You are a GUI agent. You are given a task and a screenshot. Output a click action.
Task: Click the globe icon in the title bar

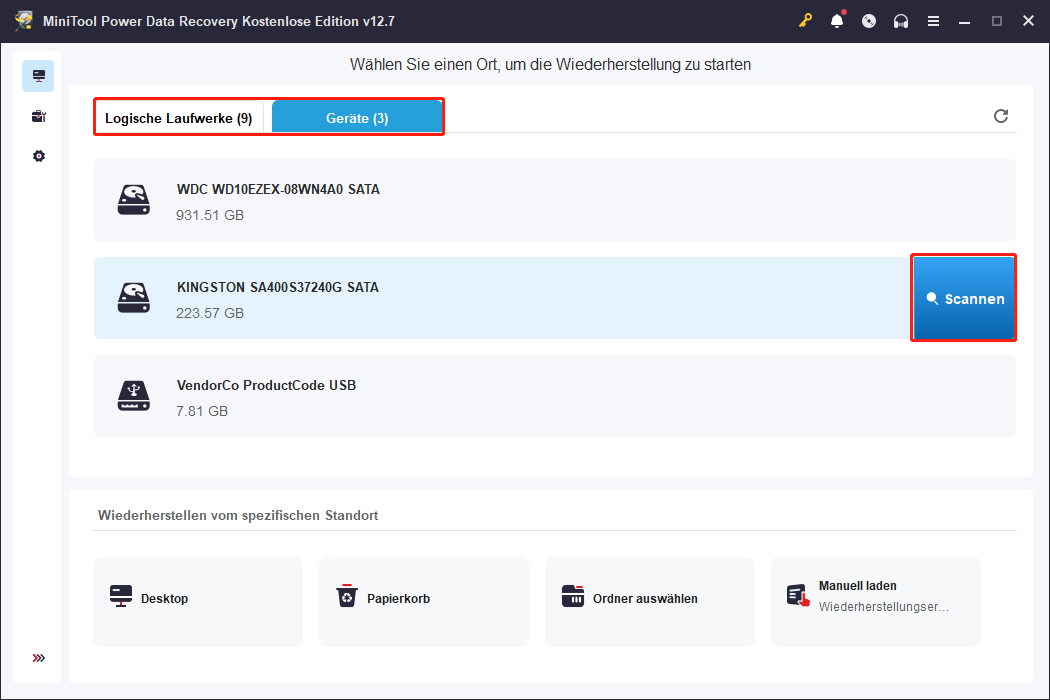click(x=869, y=20)
